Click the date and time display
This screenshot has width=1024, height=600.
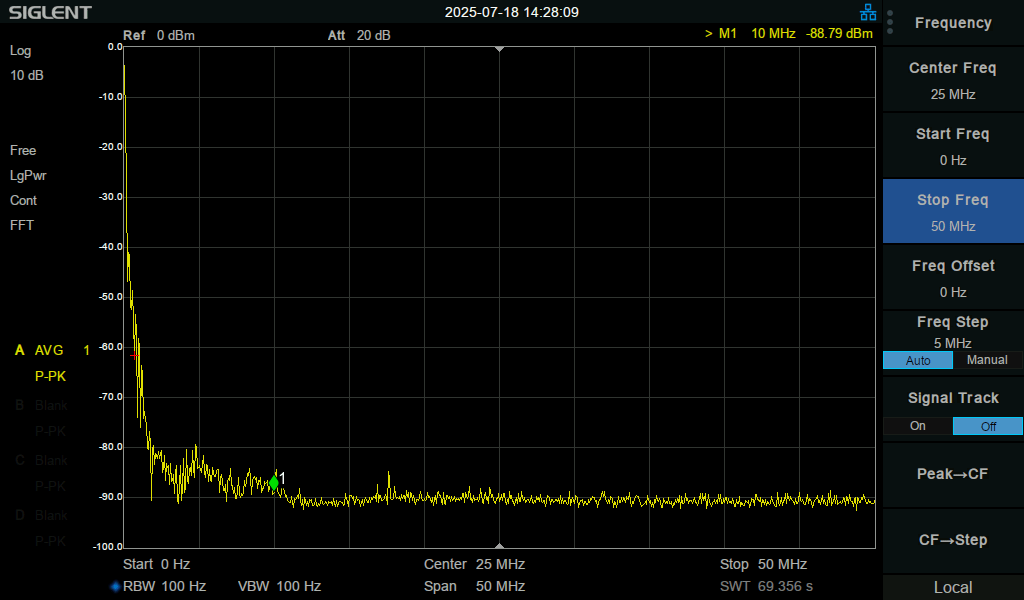[x=511, y=12]
